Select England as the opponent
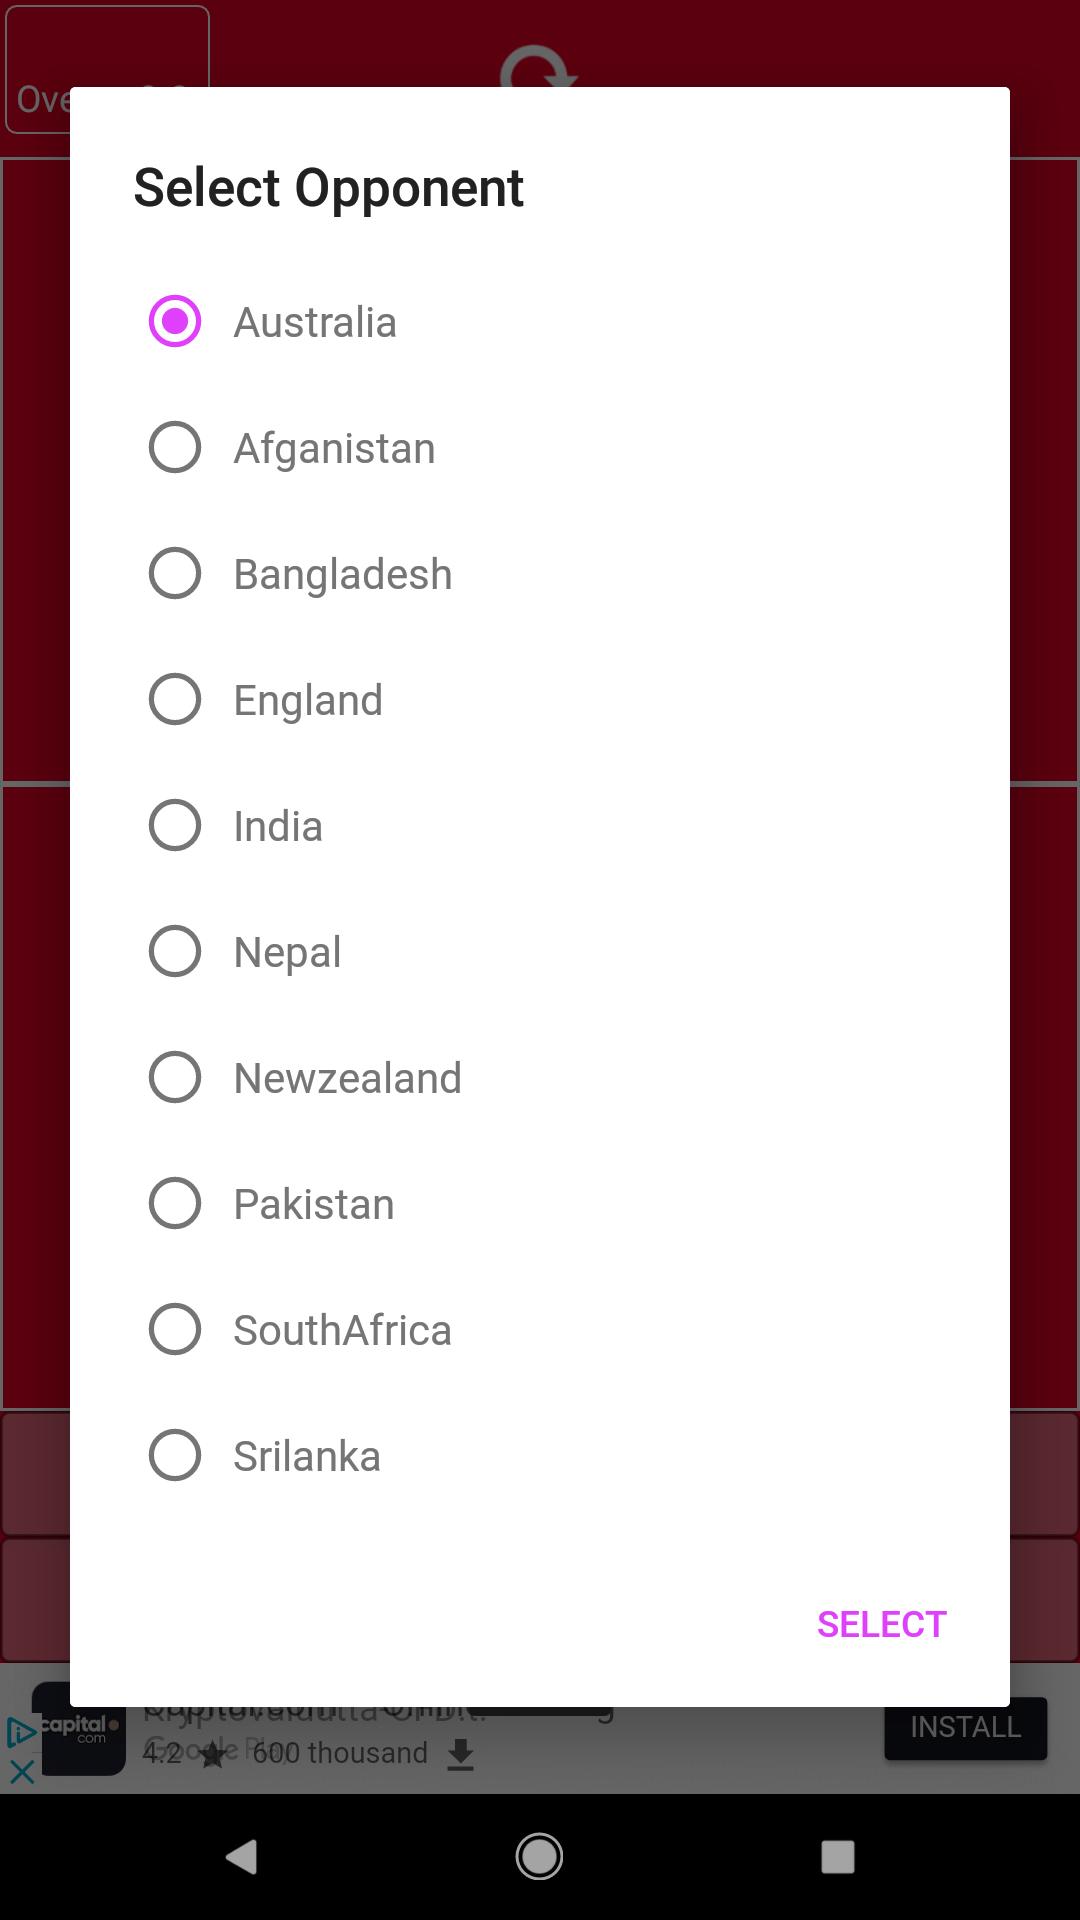This screenshot has width=1080, height=1920. pos(175,699)
